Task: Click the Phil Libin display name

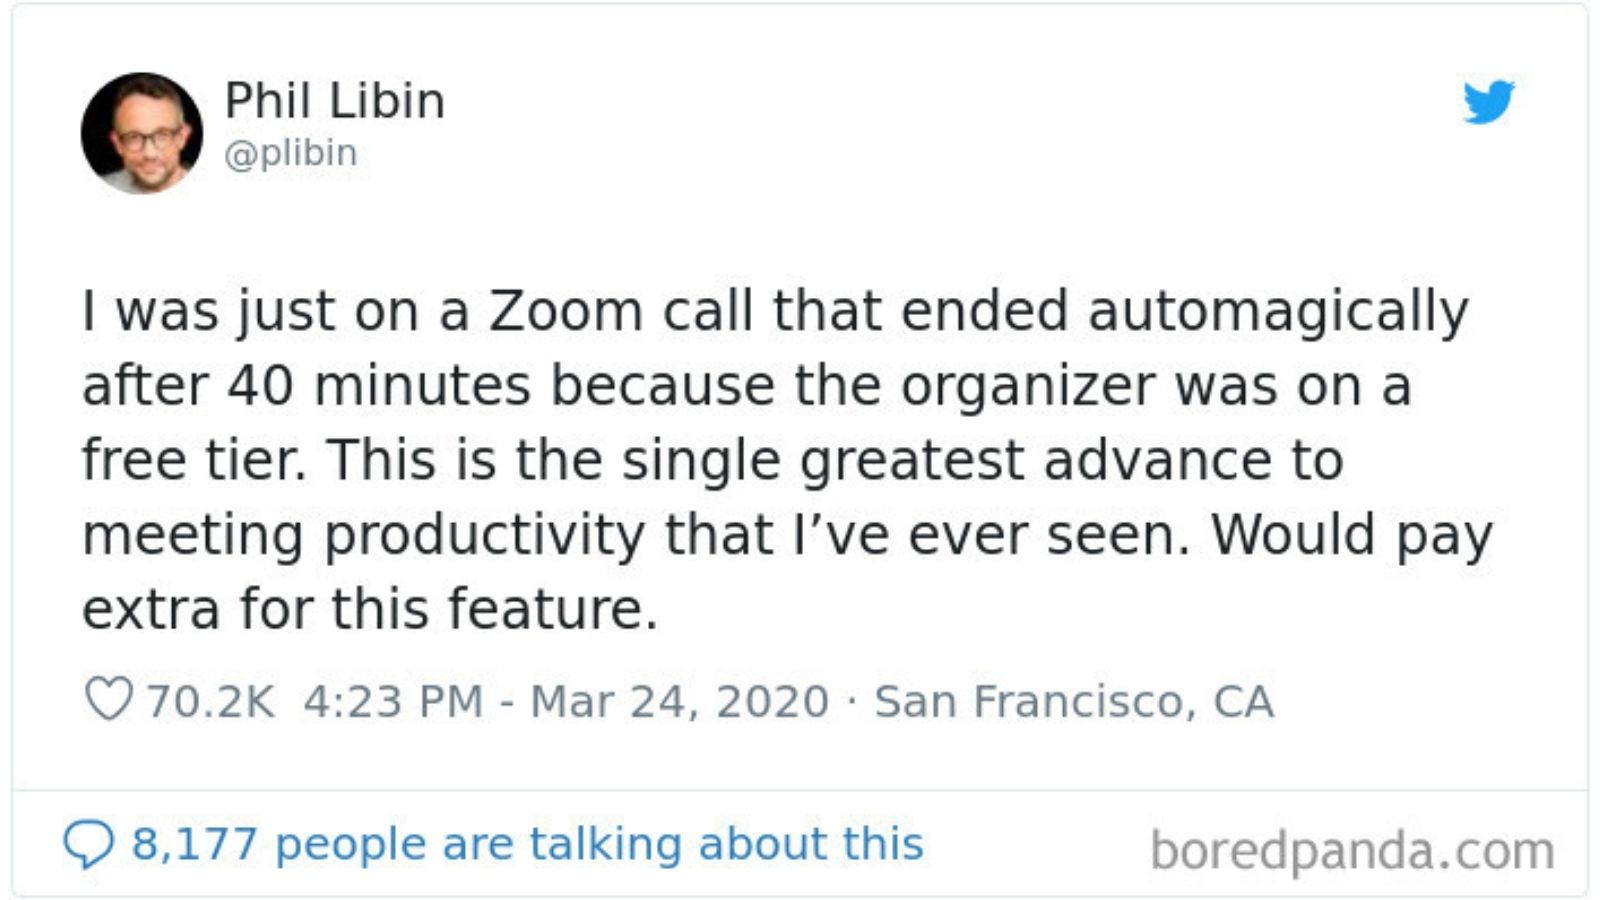Action: click(334, 101)
